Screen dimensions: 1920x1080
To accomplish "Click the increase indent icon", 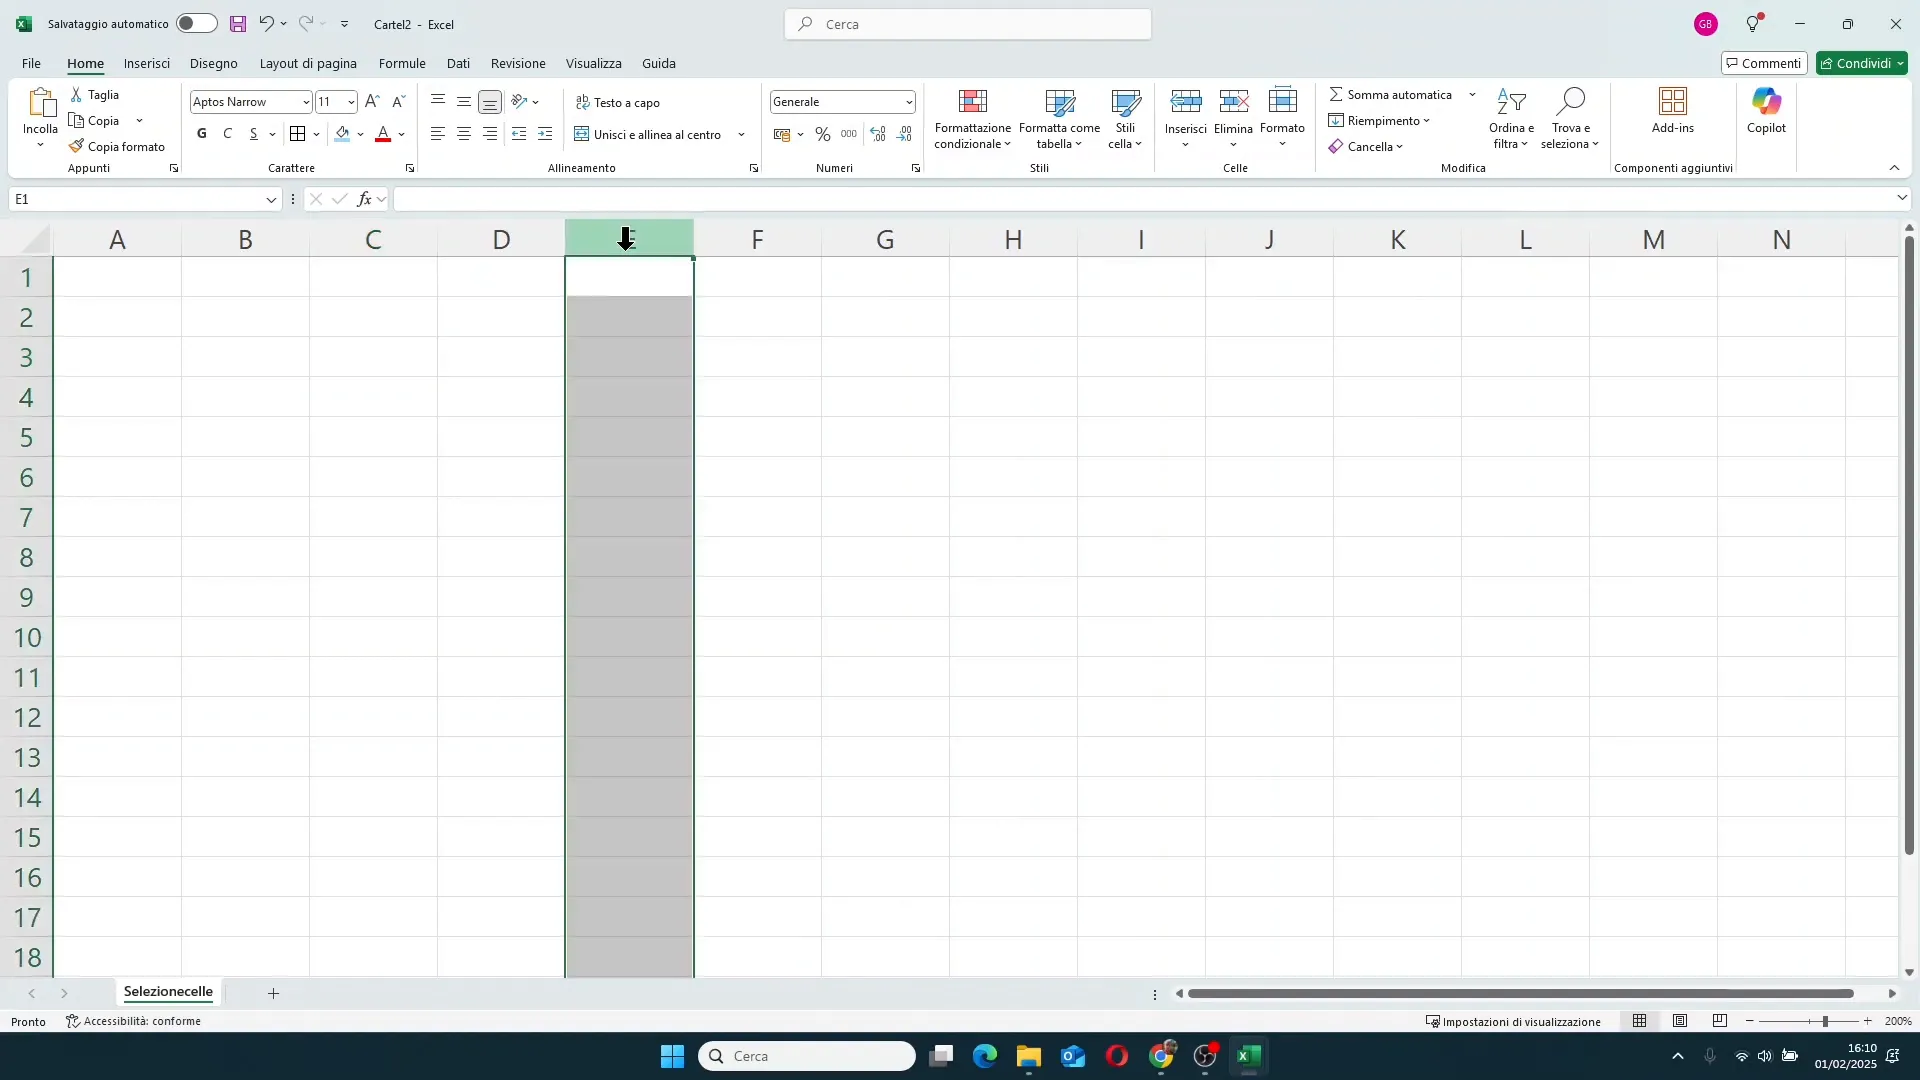I will pyautogui.click(x=545, y=134).
